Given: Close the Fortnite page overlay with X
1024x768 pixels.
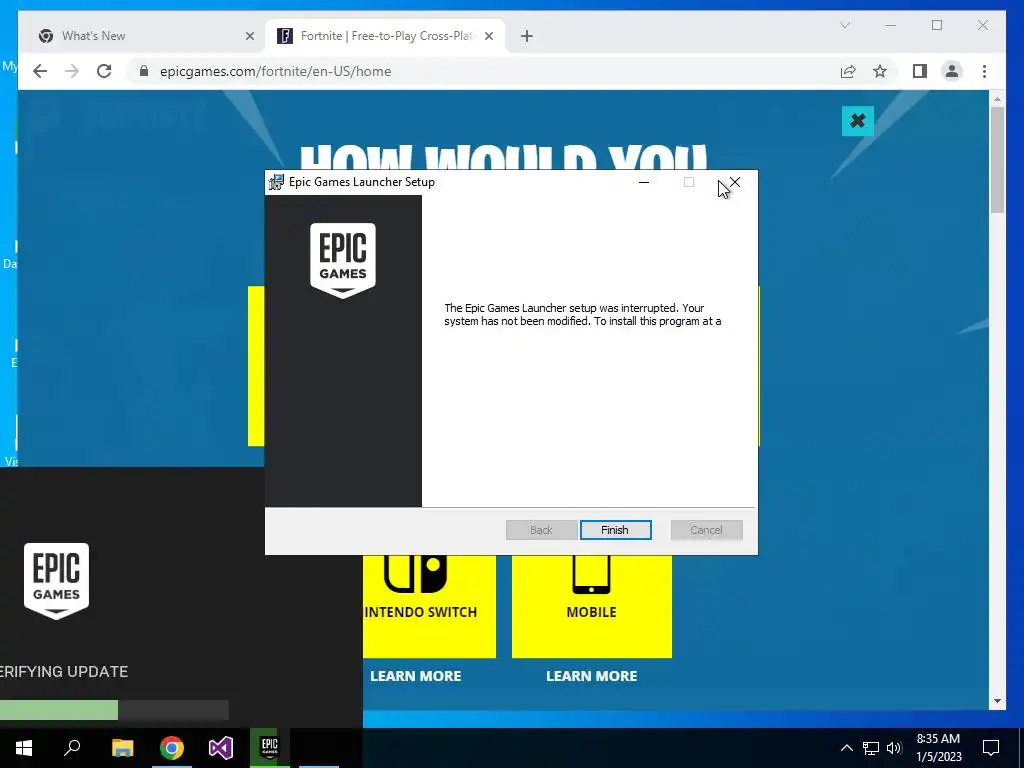Looking at the screenshot, I should (x=857, y=121).
